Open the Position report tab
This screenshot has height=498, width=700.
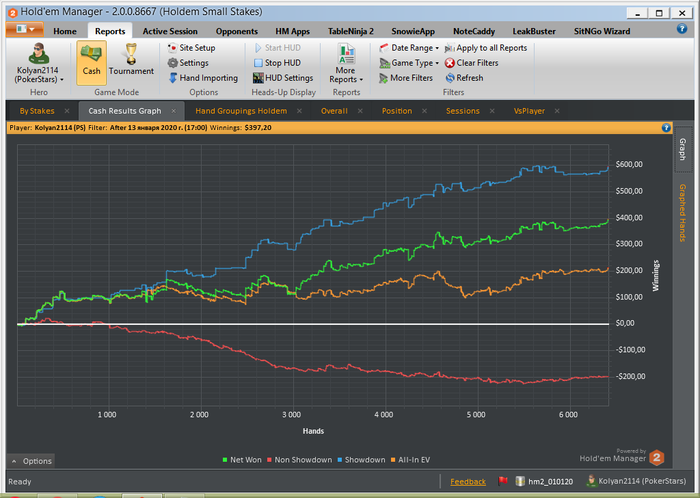(397, 111)
